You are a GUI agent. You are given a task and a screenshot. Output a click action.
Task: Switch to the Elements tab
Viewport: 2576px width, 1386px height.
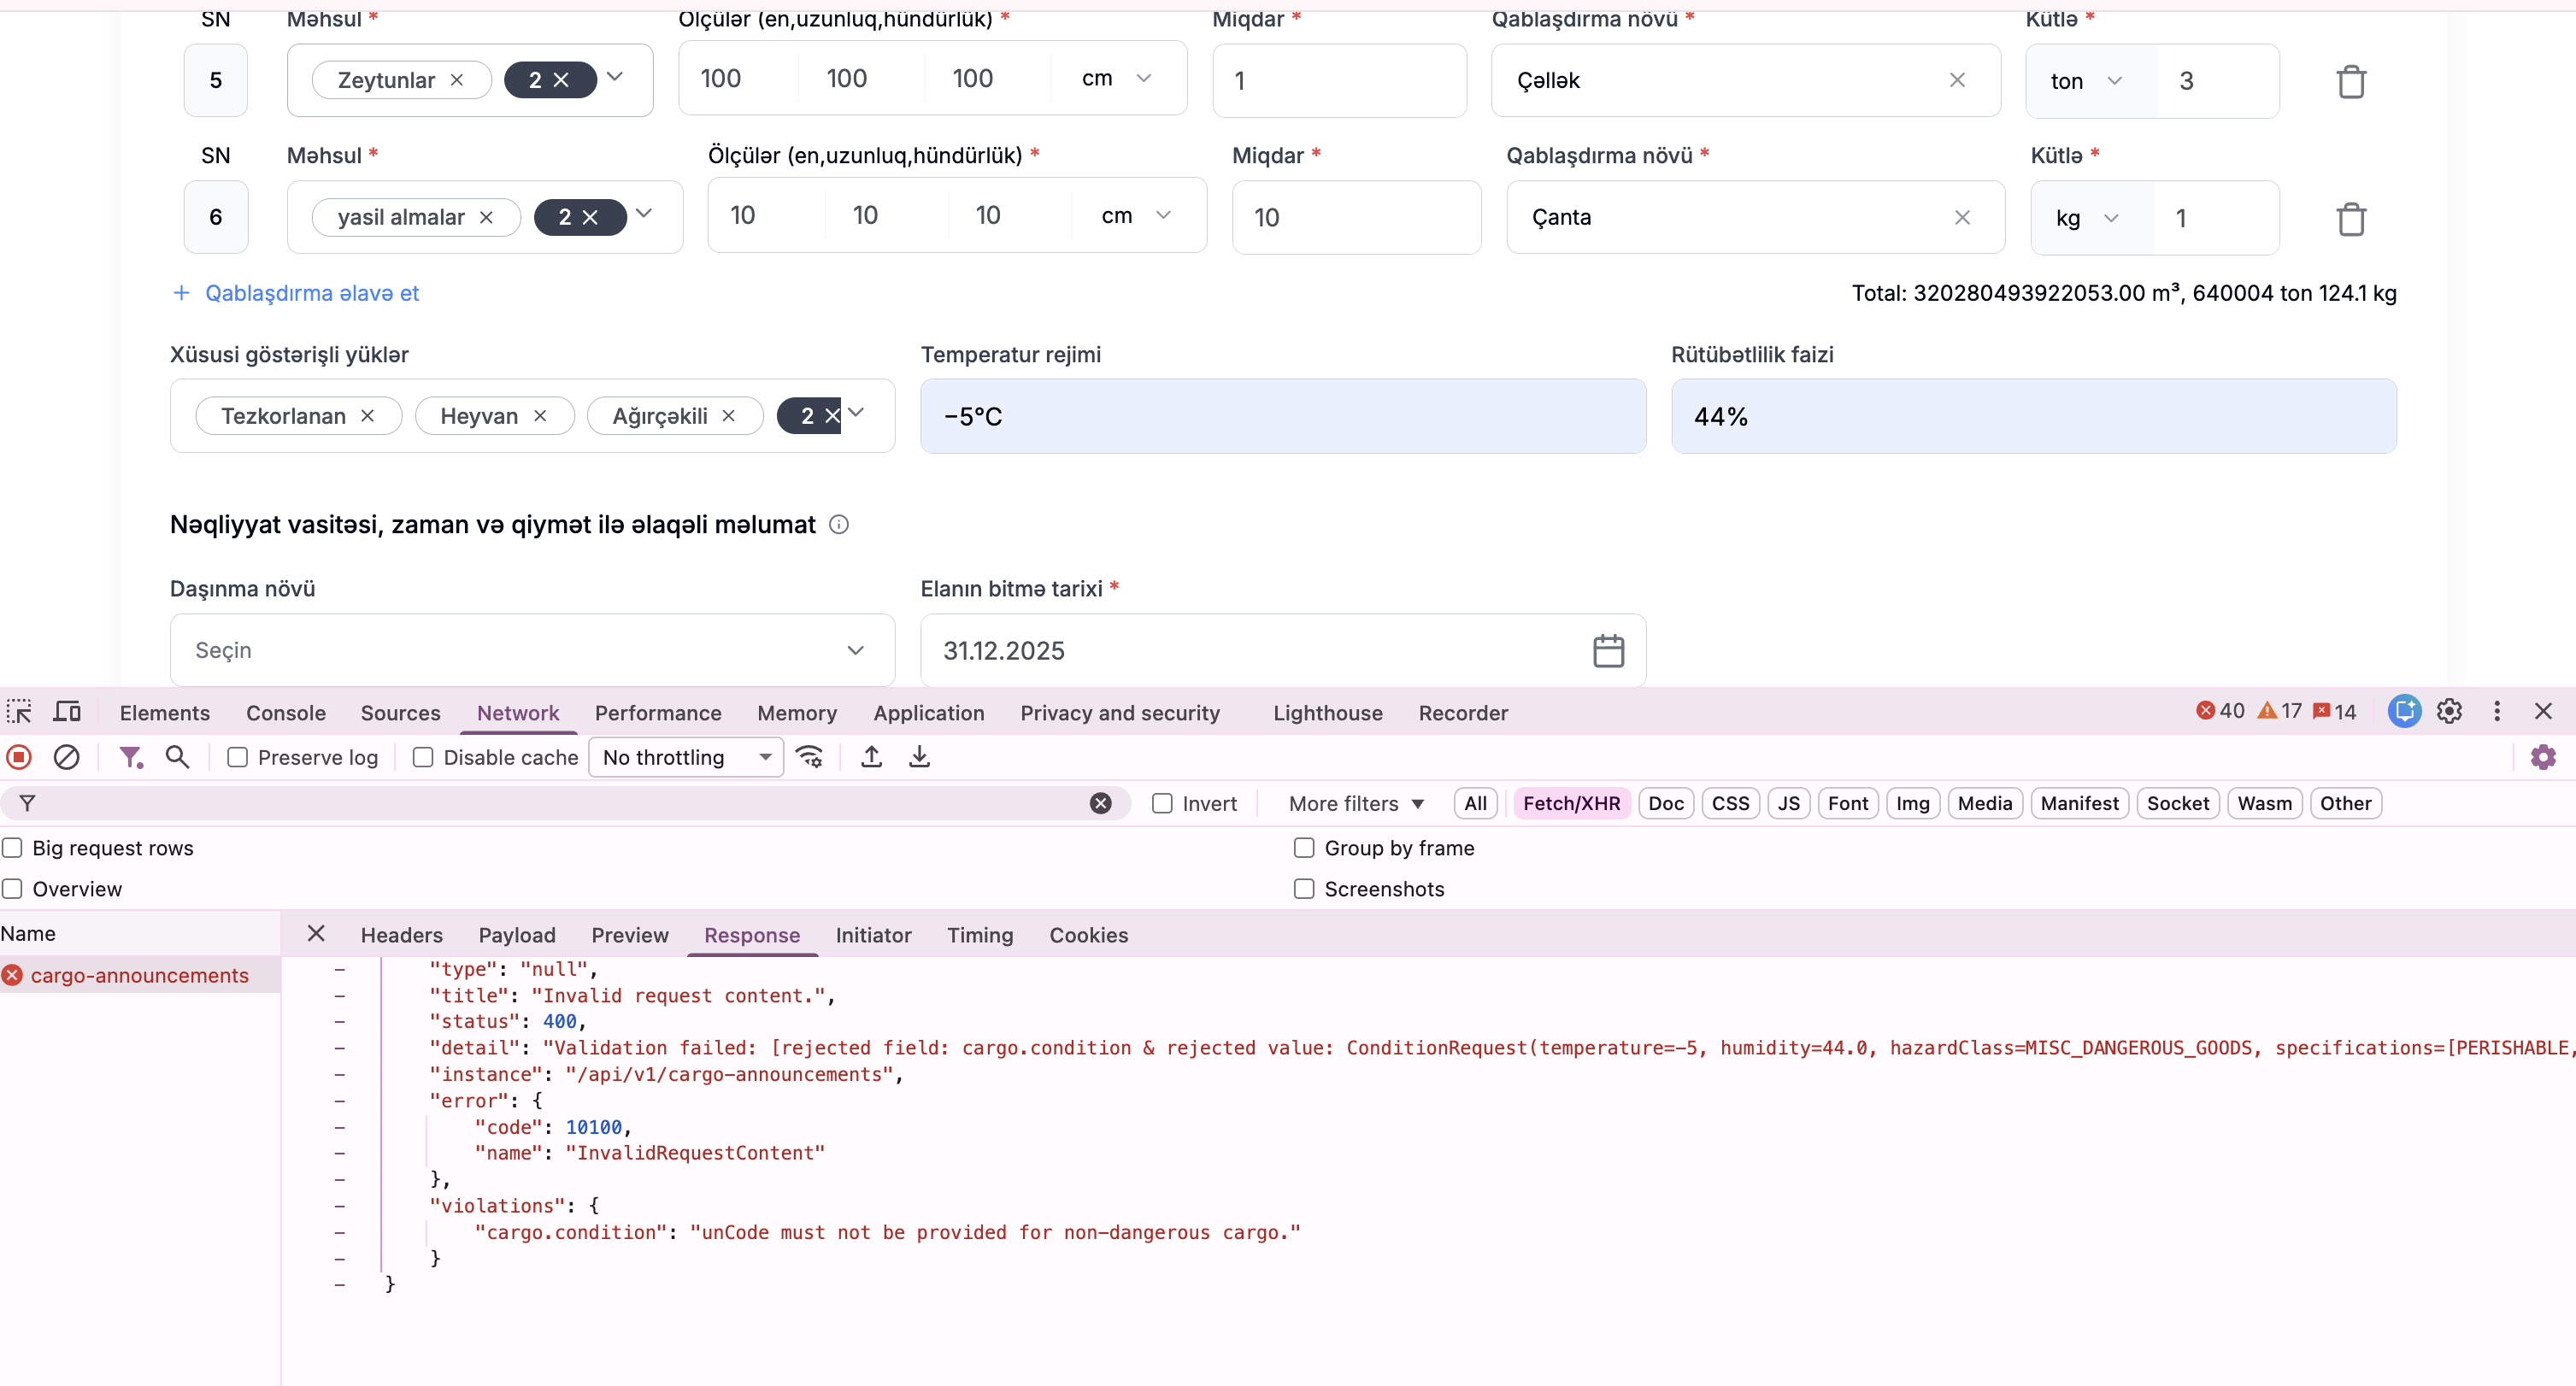pyautogui.click(x=165, y=712)
